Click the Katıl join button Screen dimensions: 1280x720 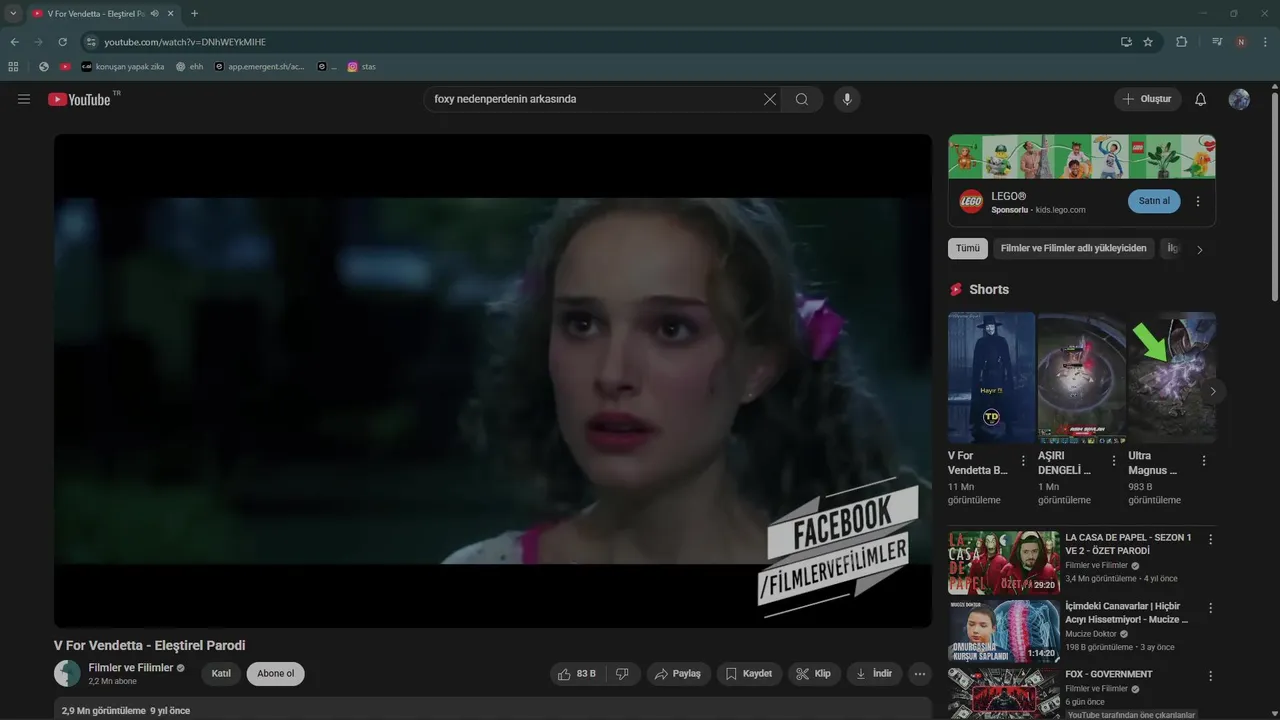point(221,674)
